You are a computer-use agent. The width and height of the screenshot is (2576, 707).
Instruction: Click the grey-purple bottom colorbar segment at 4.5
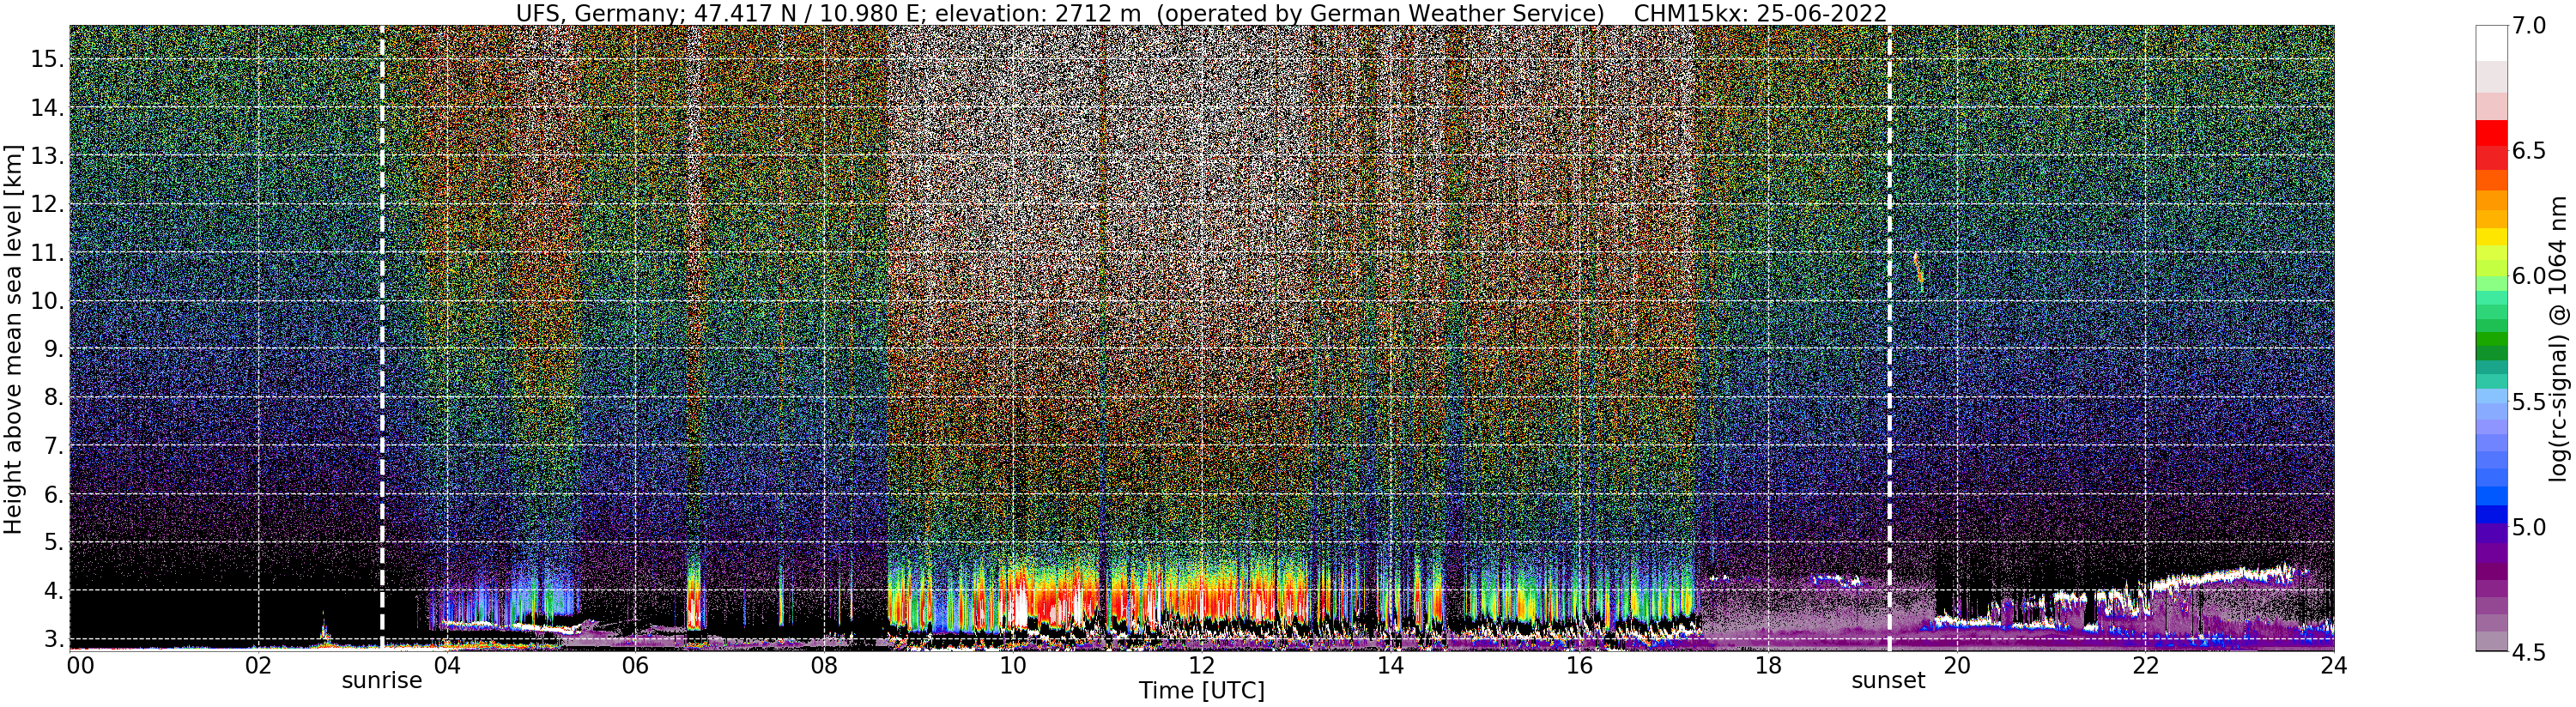[2490, 641]
